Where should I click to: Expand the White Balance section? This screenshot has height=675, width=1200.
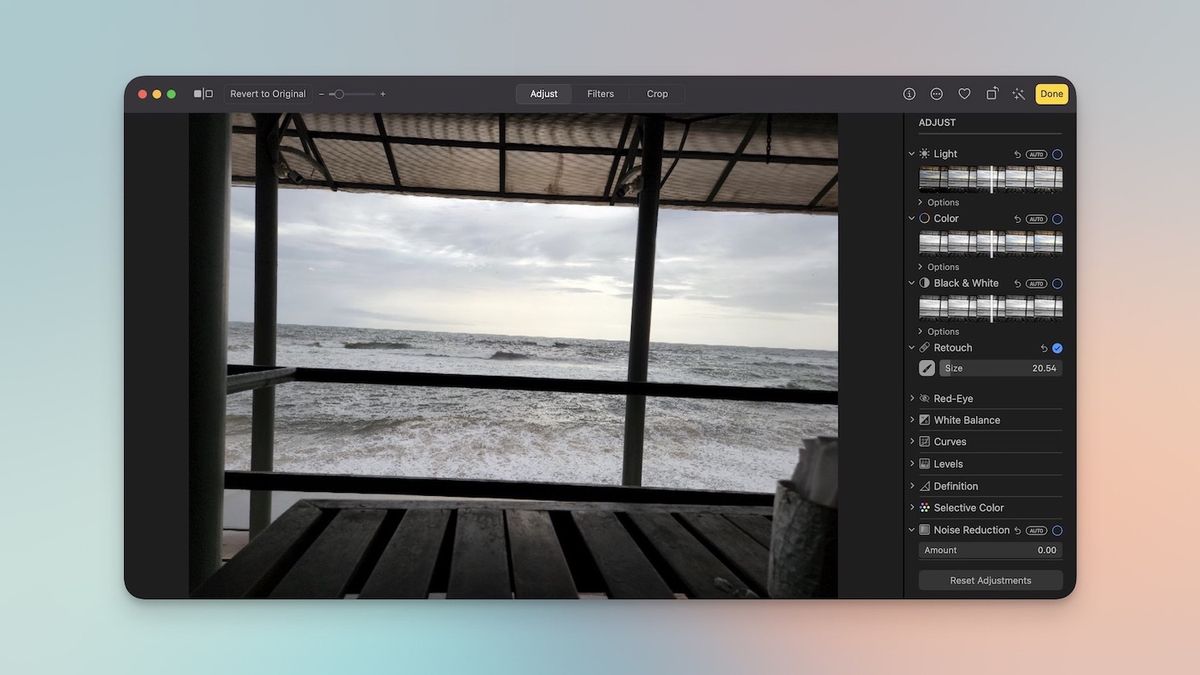click(911, 420)
